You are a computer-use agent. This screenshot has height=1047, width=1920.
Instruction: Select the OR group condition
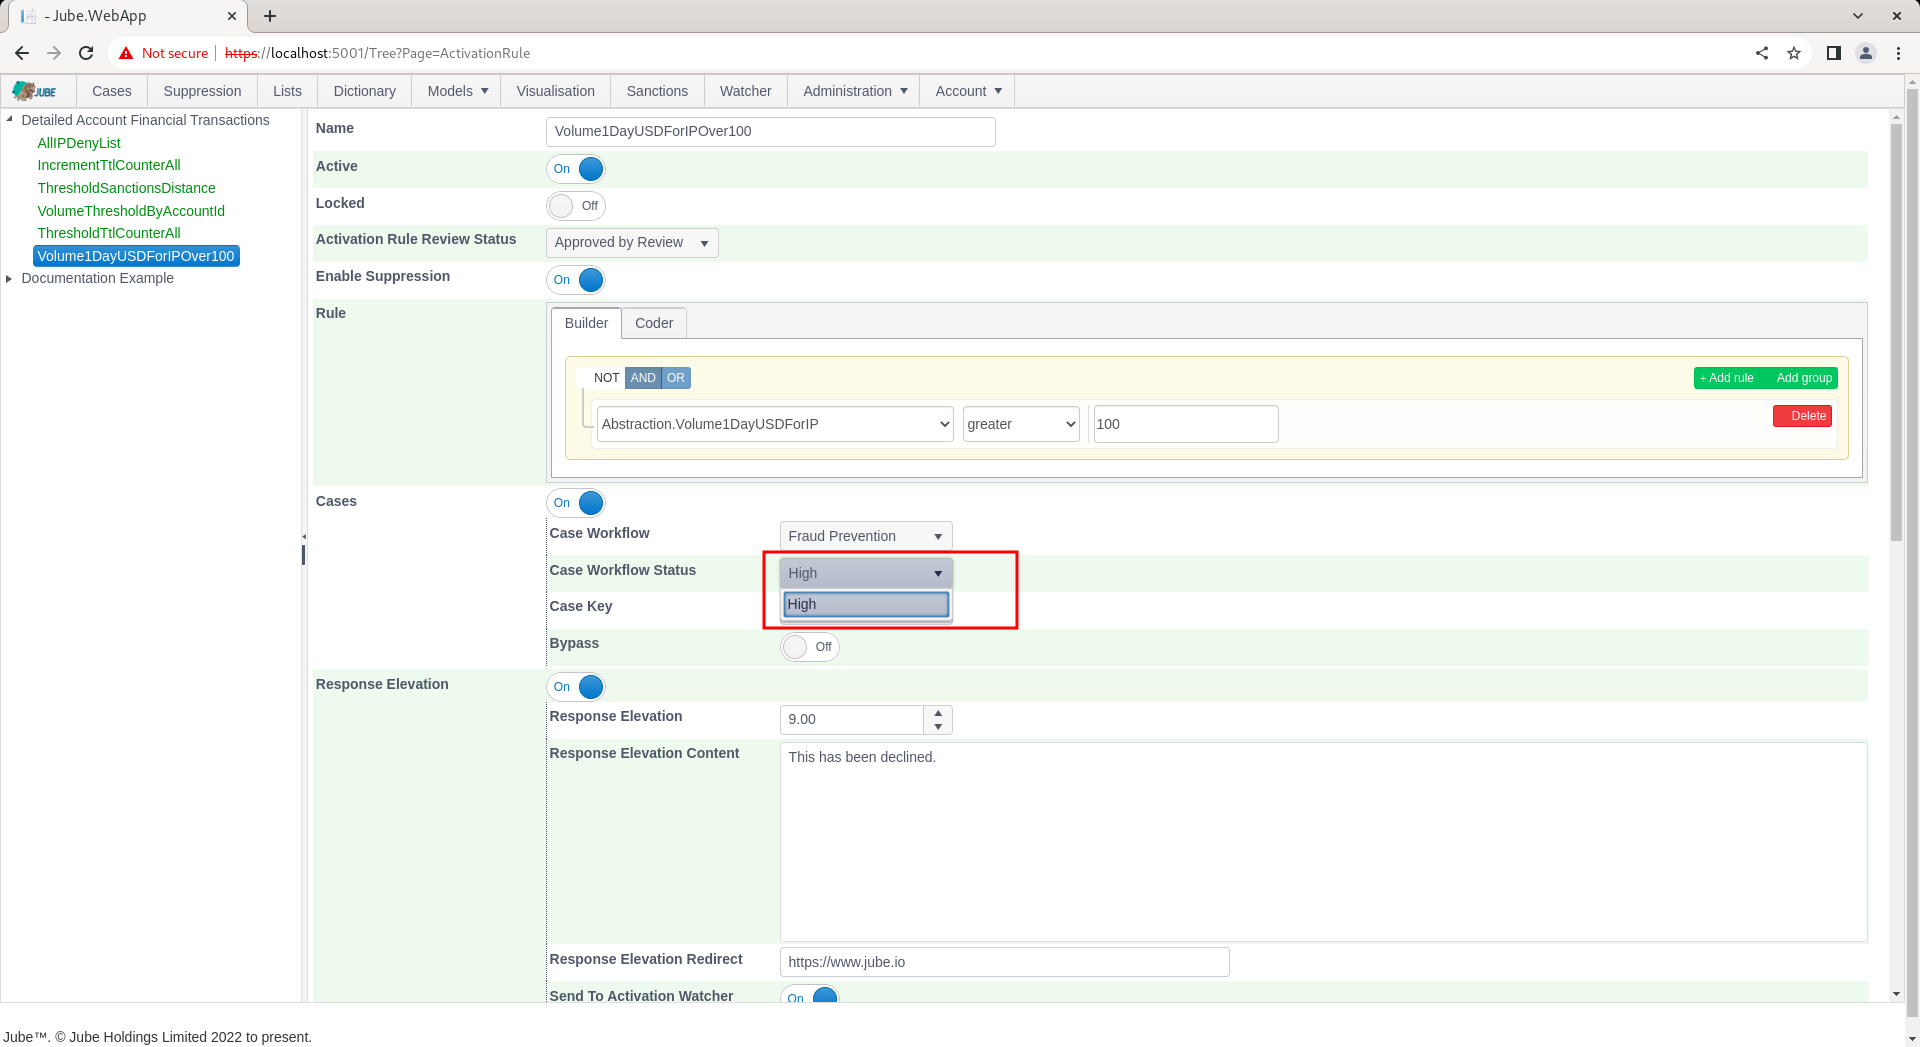pos(676,378)
